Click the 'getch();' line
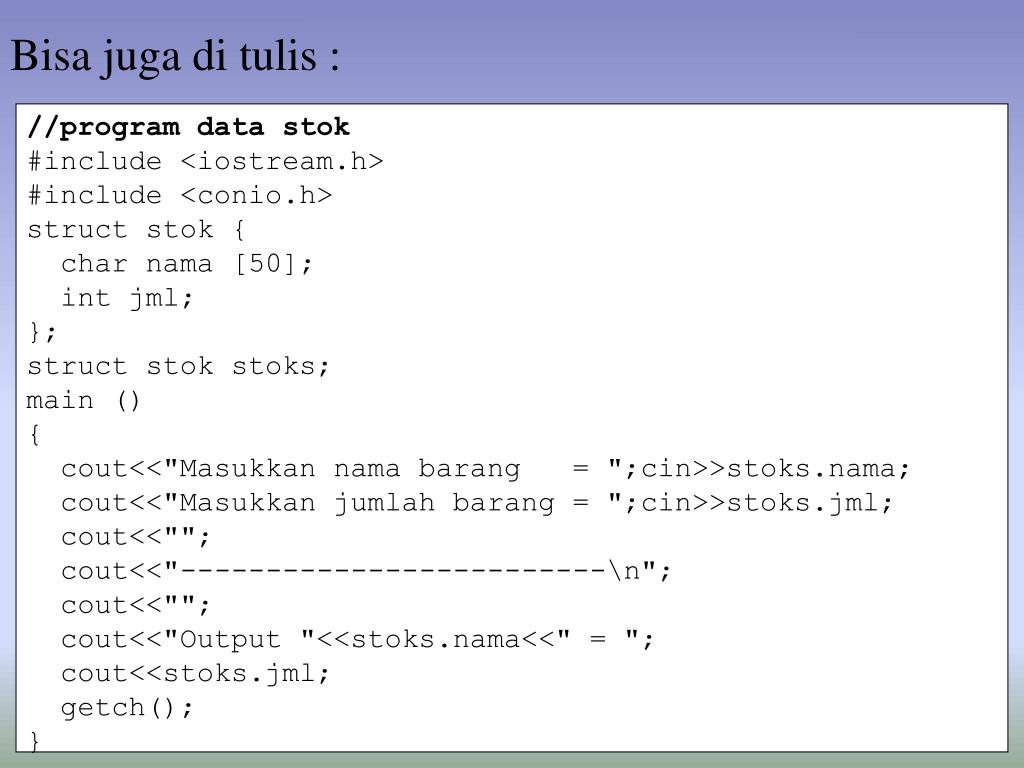1024x768 pixels. 127,708
